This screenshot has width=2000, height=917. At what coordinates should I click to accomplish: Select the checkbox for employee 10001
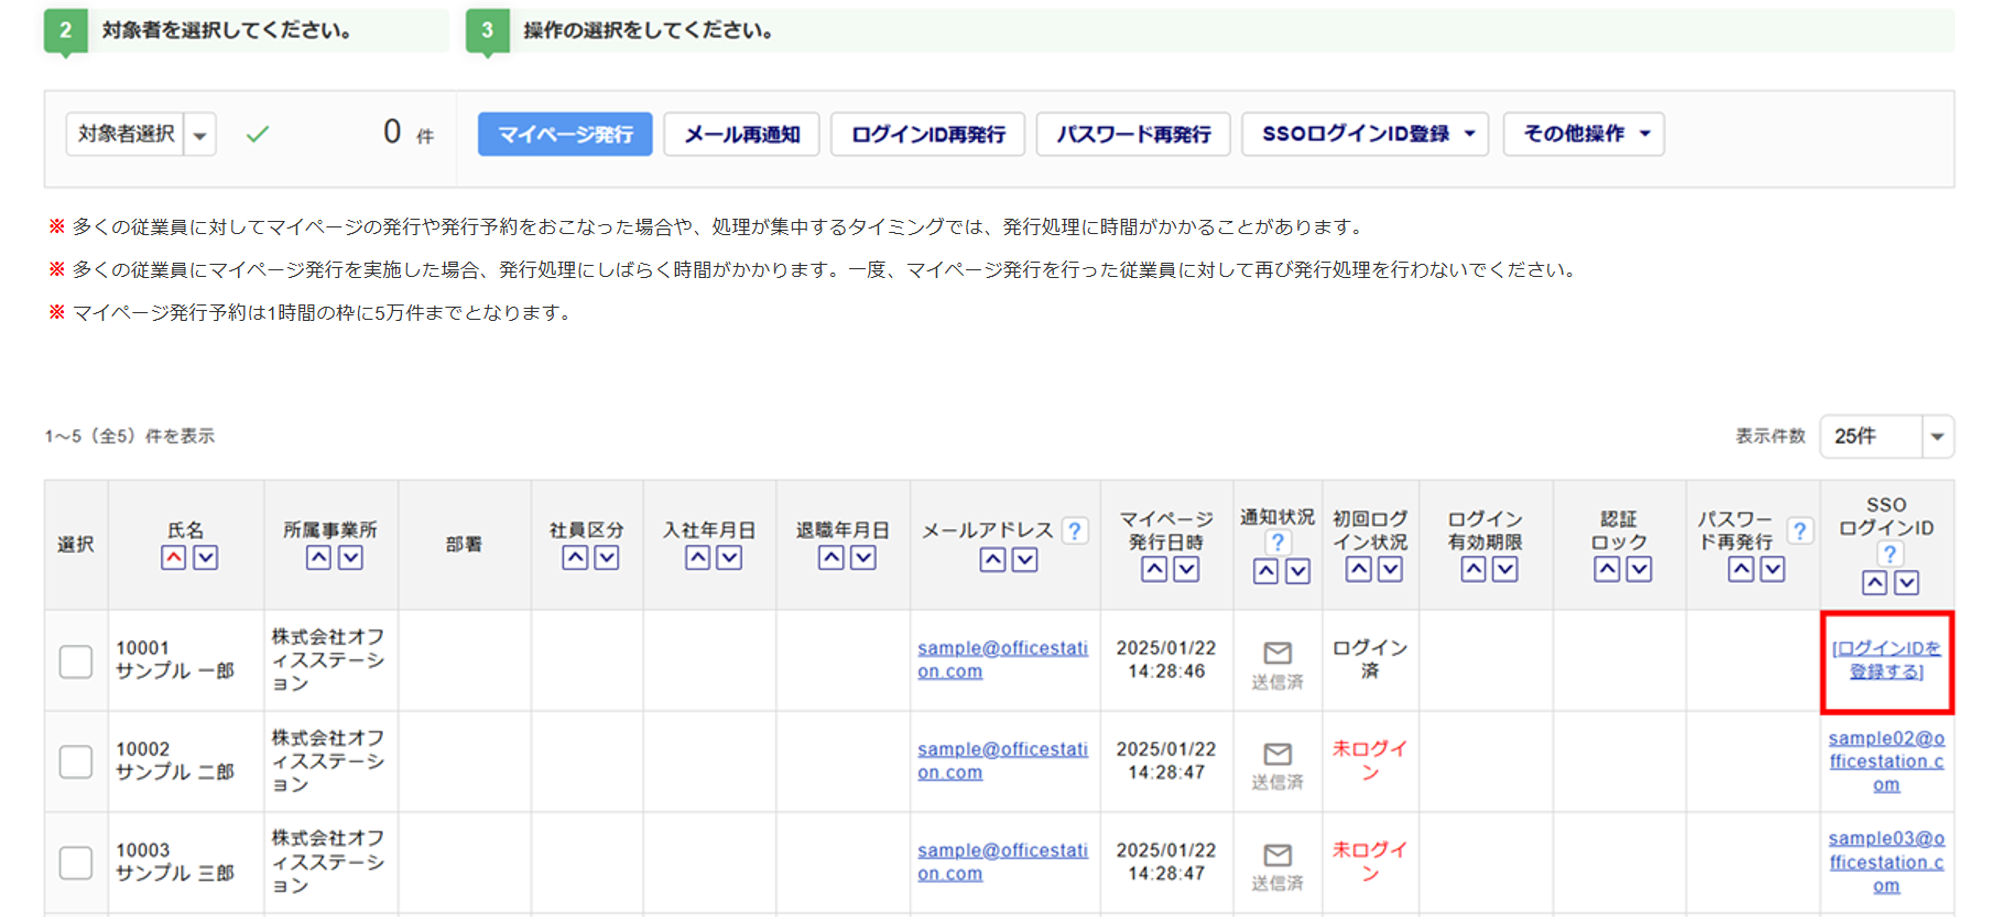point(76,661)
